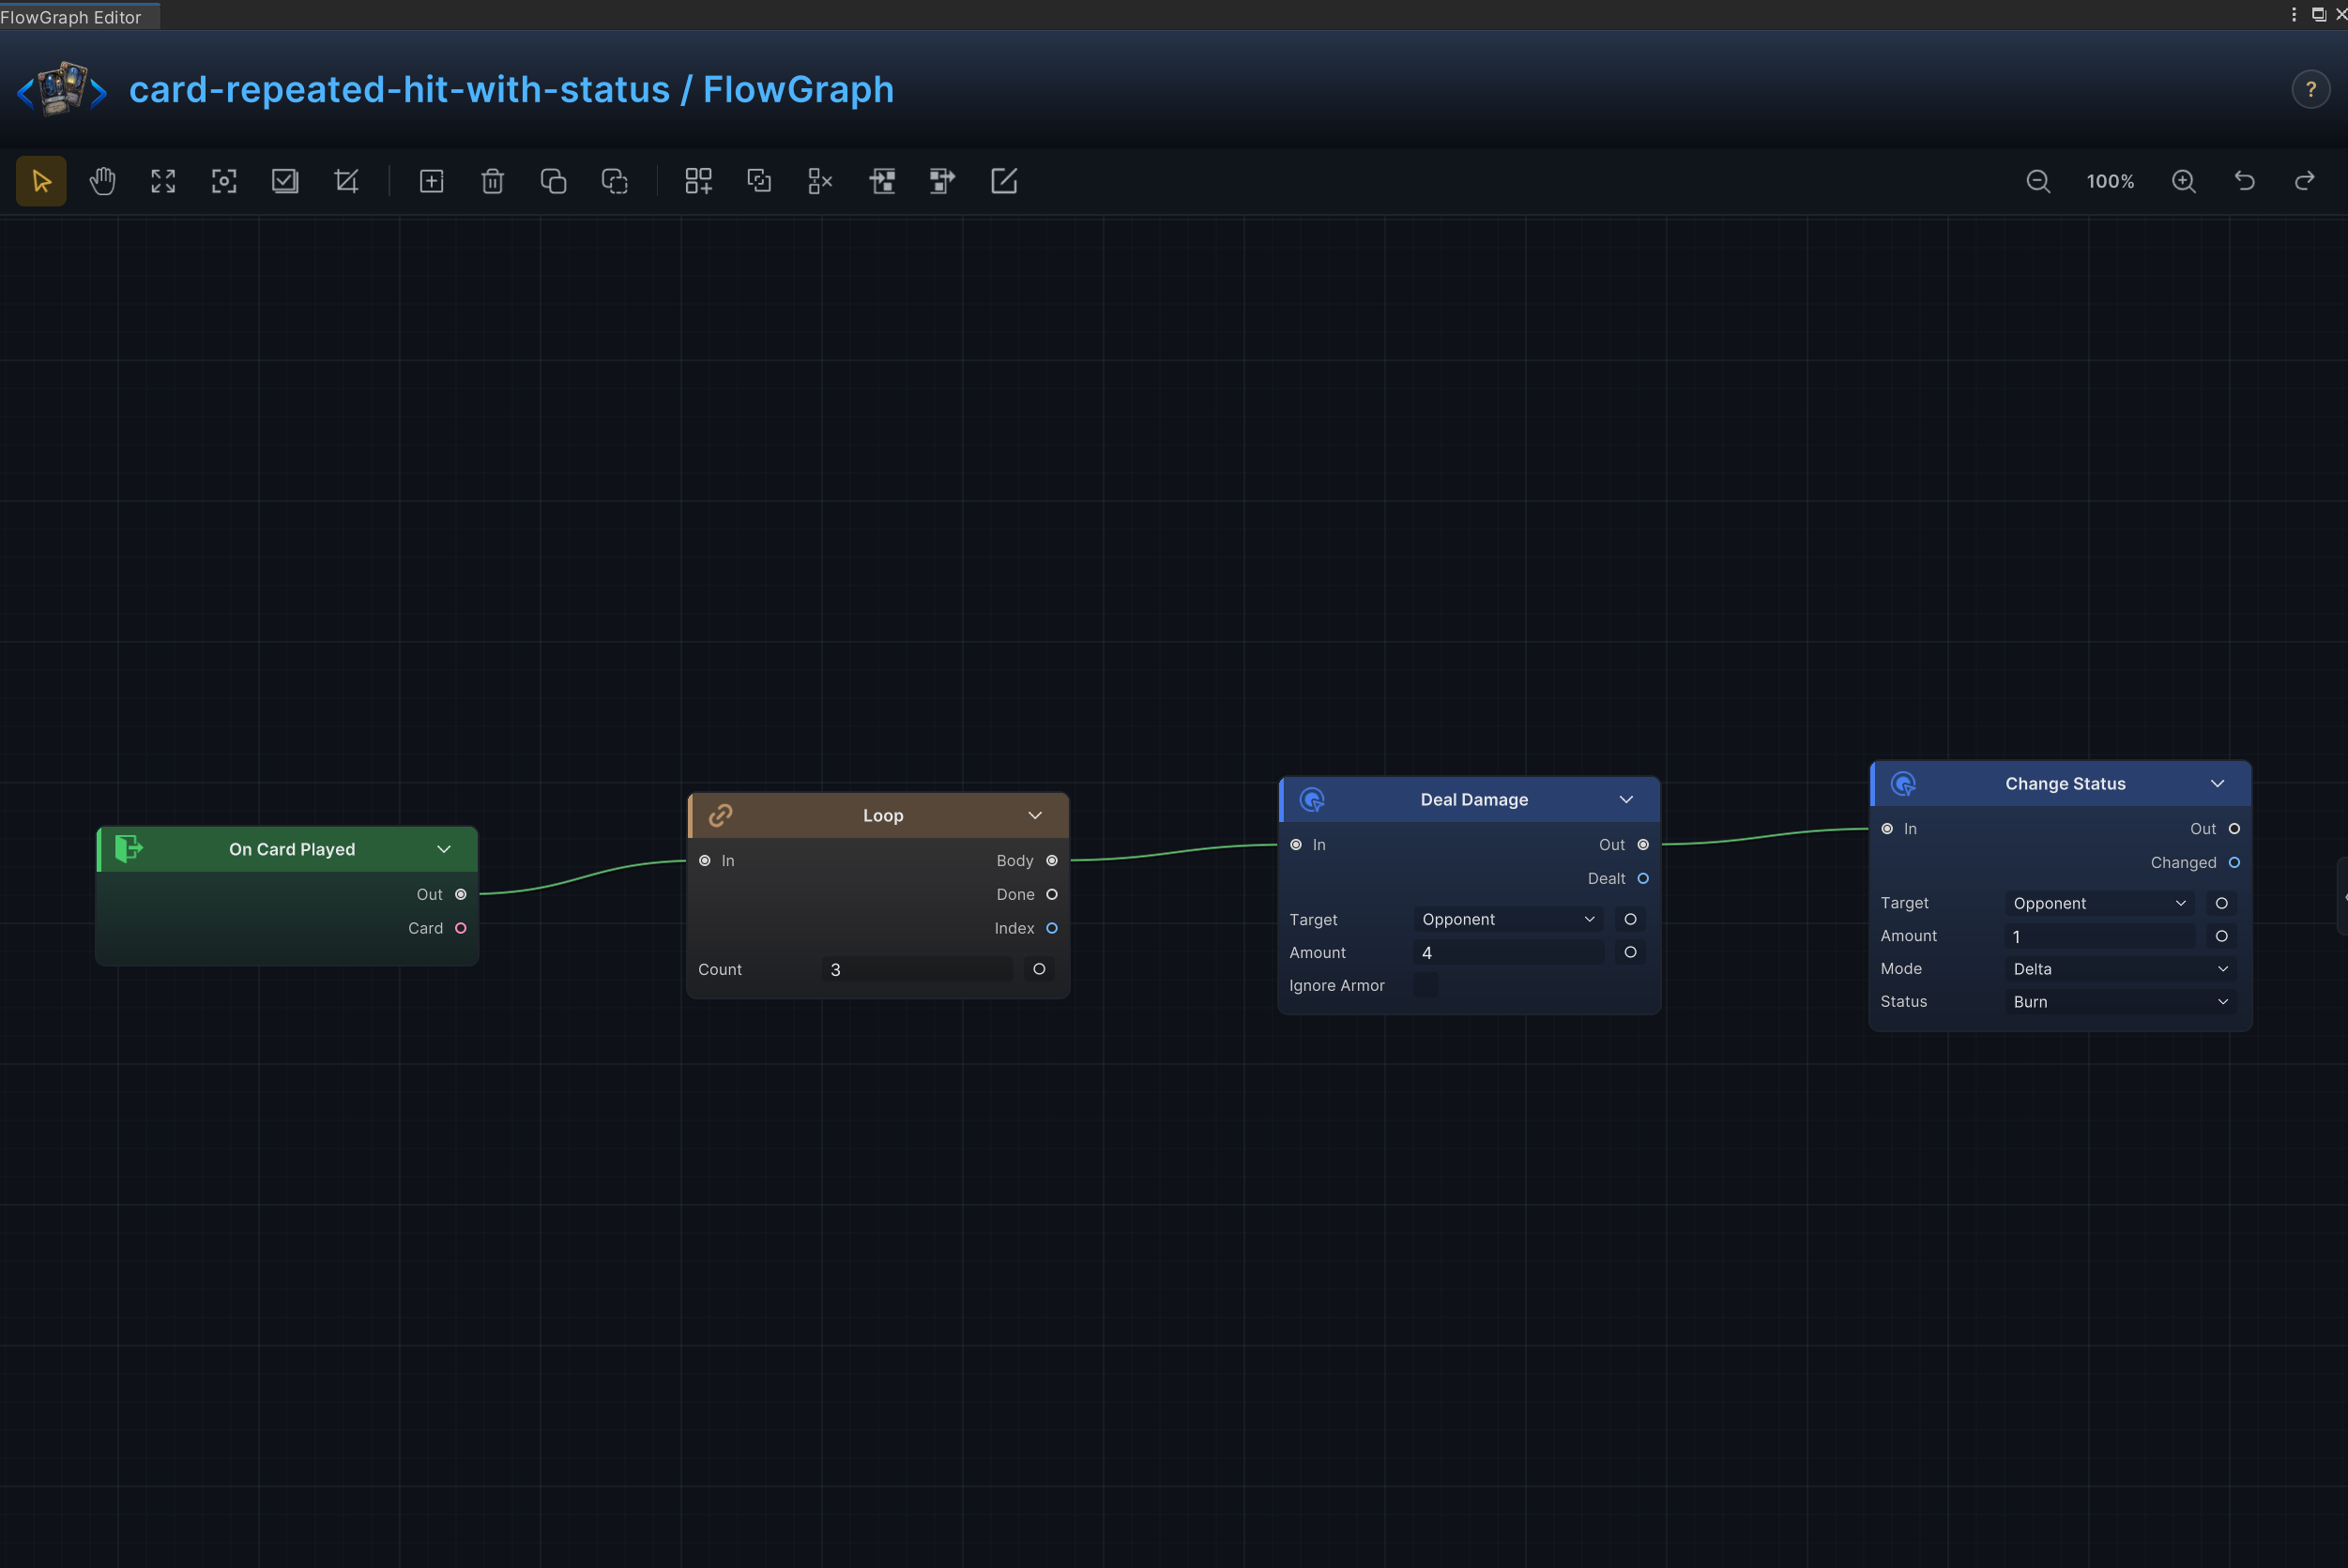The height and width of the screenshot is (1568, 2348).
Task: Click the copy overlapping squares icon
Action: point(553,181)
